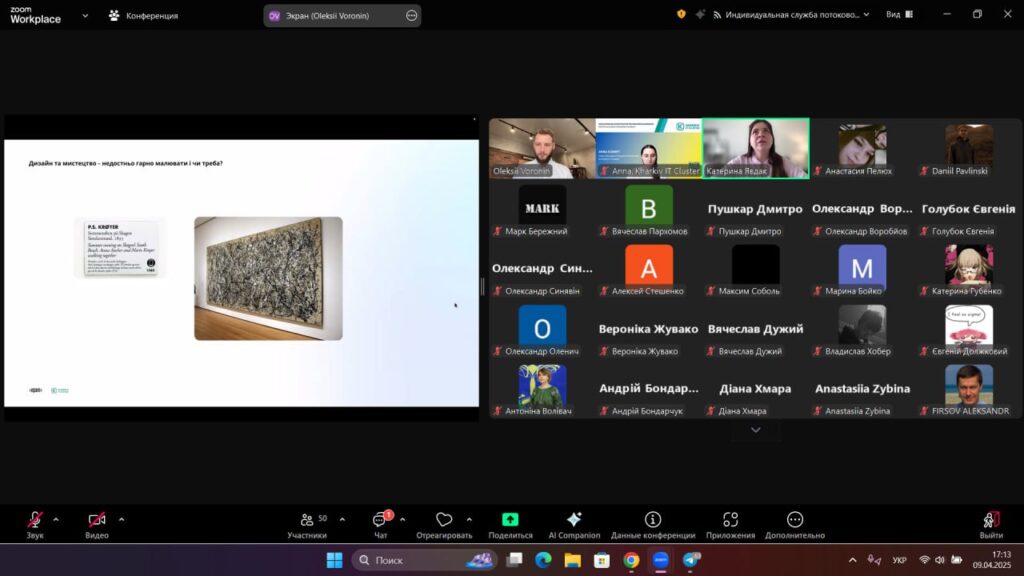
Task: Launch Microsoft Edge from the taskbar
Action: click(543, 560)
